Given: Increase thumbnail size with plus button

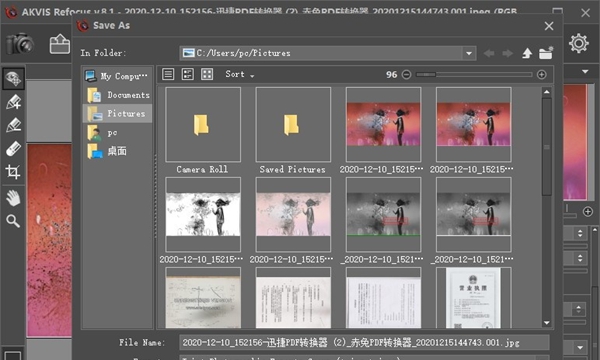Looking at the screenshot, I should point(541,74).
